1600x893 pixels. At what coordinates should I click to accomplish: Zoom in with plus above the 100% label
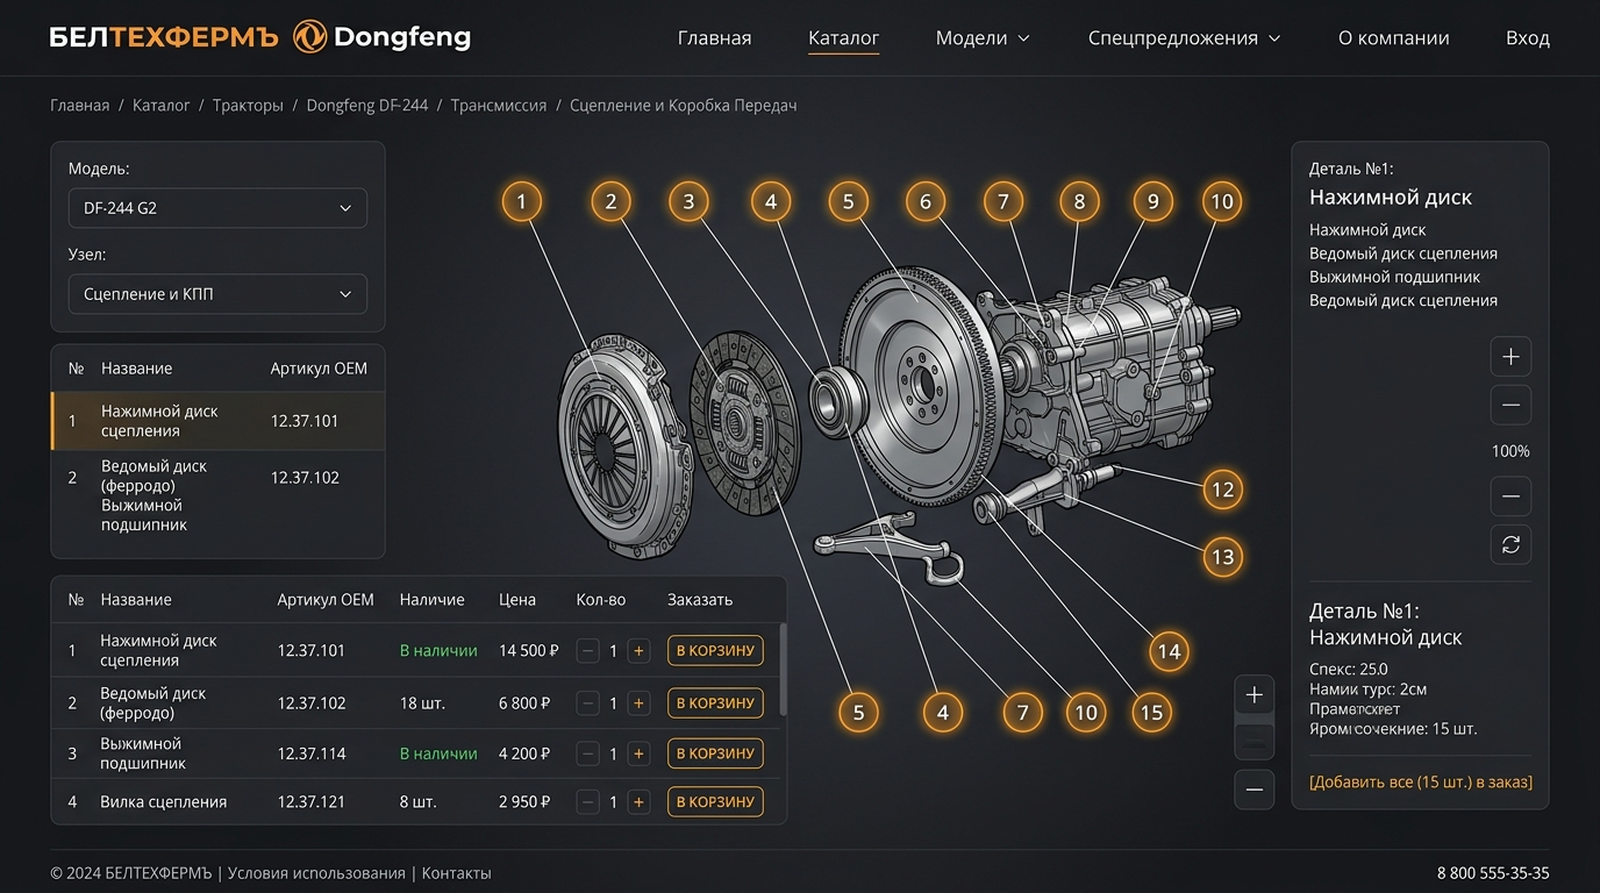[1511, 356]
